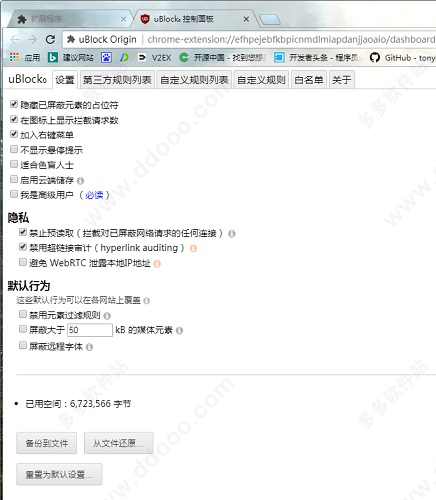Enable 屏蔽大于 media size checkbox
Screen dimensions: 436x500
click(23, 329)
